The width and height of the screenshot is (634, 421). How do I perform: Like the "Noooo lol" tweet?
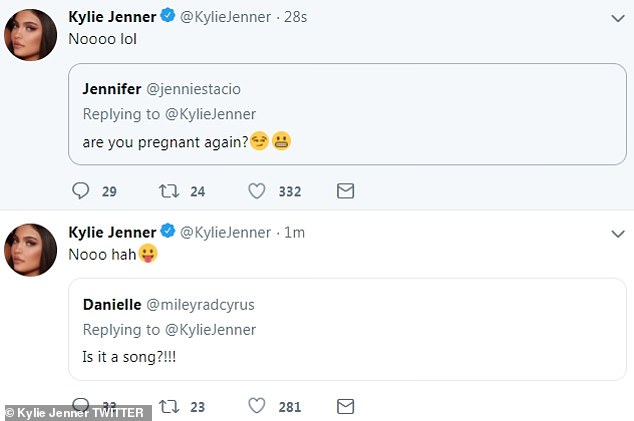tap(257, 190)
